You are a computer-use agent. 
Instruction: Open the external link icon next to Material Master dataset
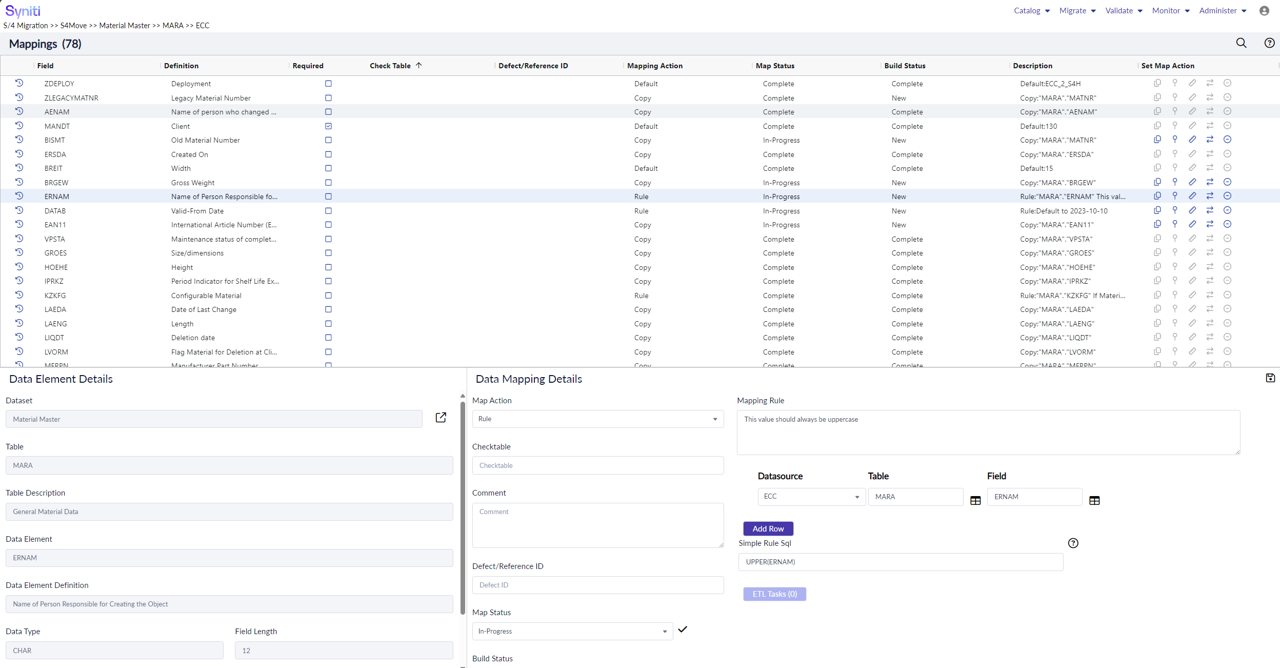(440, 418)
